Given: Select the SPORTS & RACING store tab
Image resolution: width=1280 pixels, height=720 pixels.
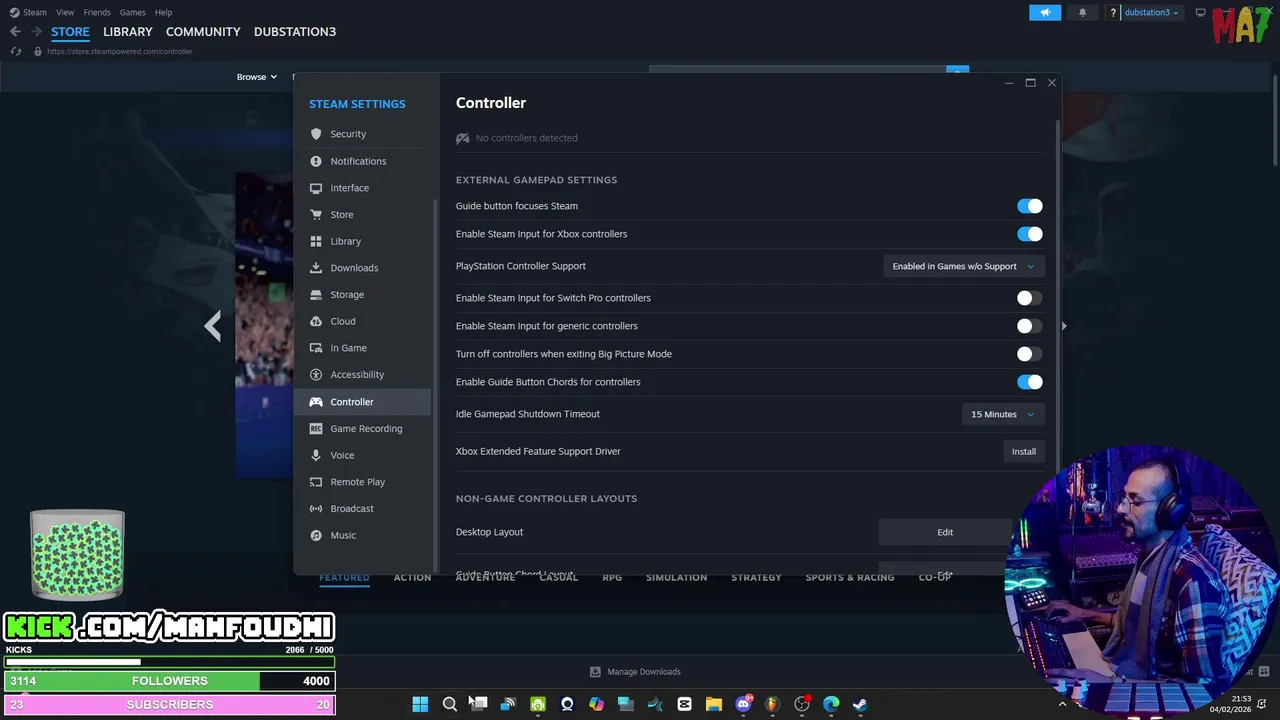Looking at the screenshot, I should pos(850,577).
